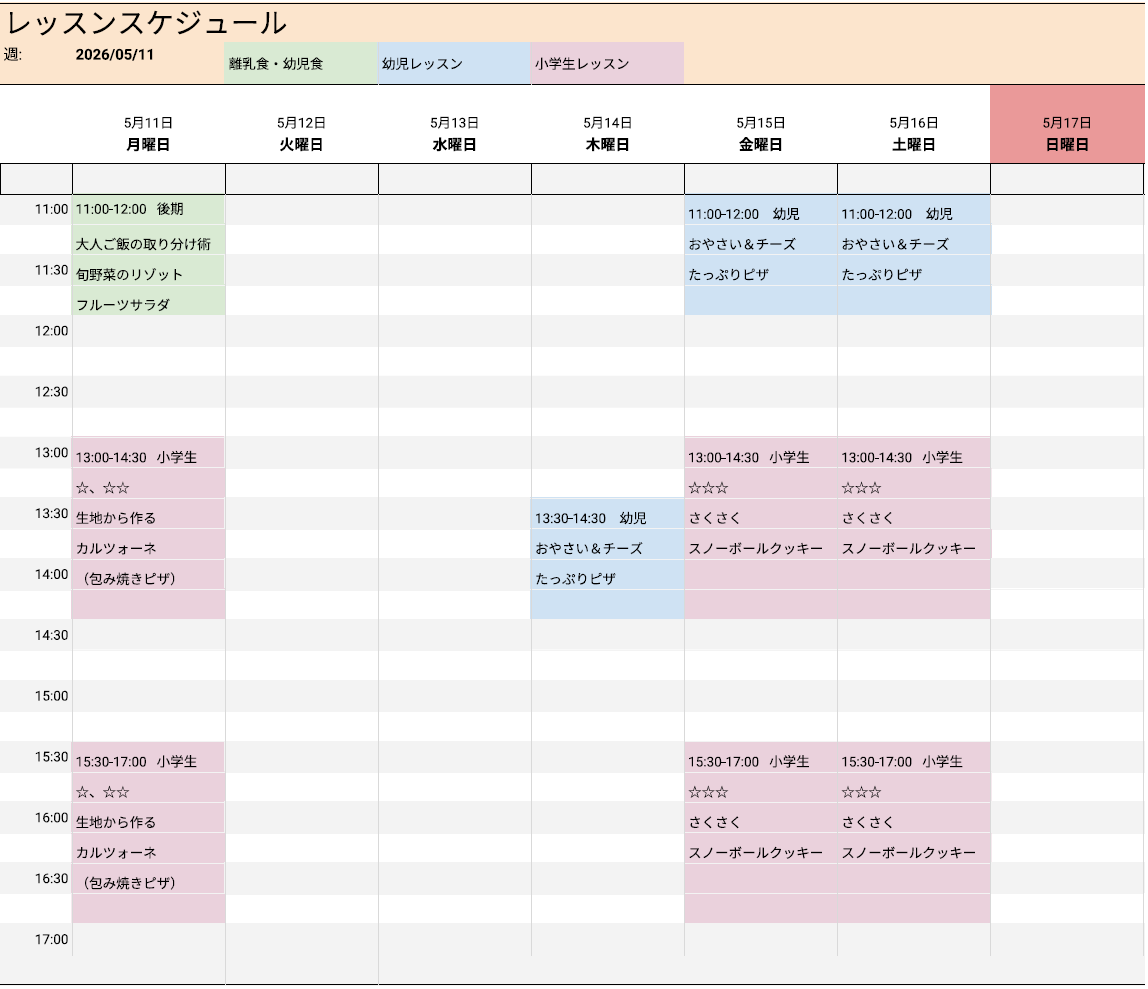Click the green 離乳食・幼児食 legend swatch
The image size is (1148, 989).
[x=301, y=64]
